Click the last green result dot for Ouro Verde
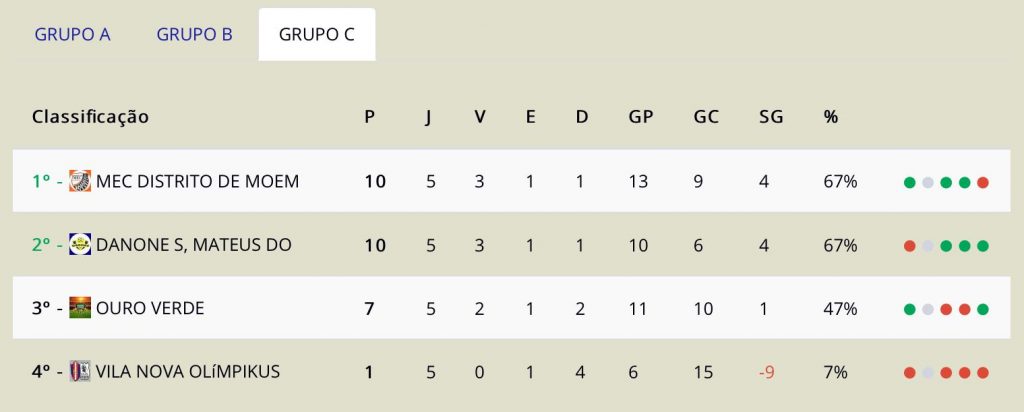This screenshot has width=1024, height=412. click(x=982, y=309)
